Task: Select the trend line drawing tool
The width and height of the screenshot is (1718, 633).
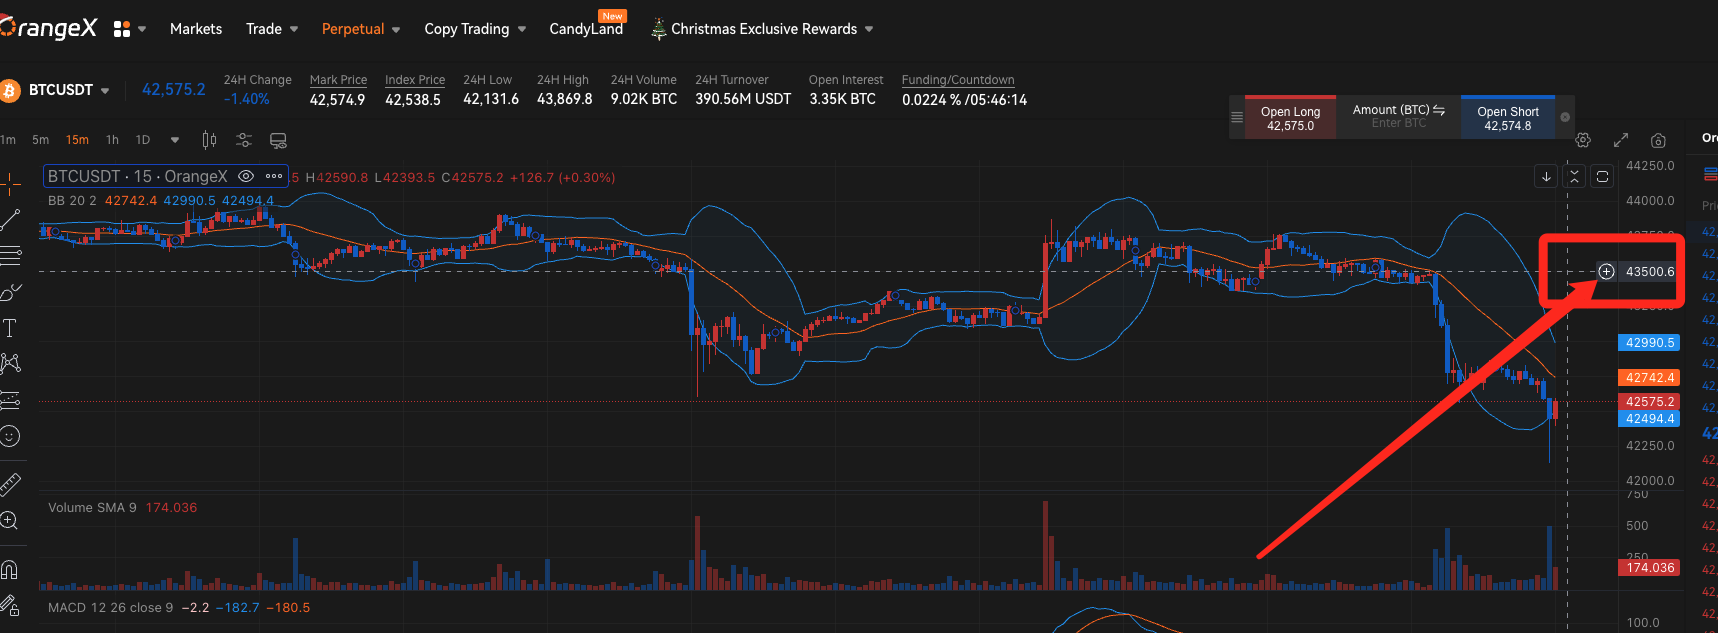Action: (x=10, y=219)
